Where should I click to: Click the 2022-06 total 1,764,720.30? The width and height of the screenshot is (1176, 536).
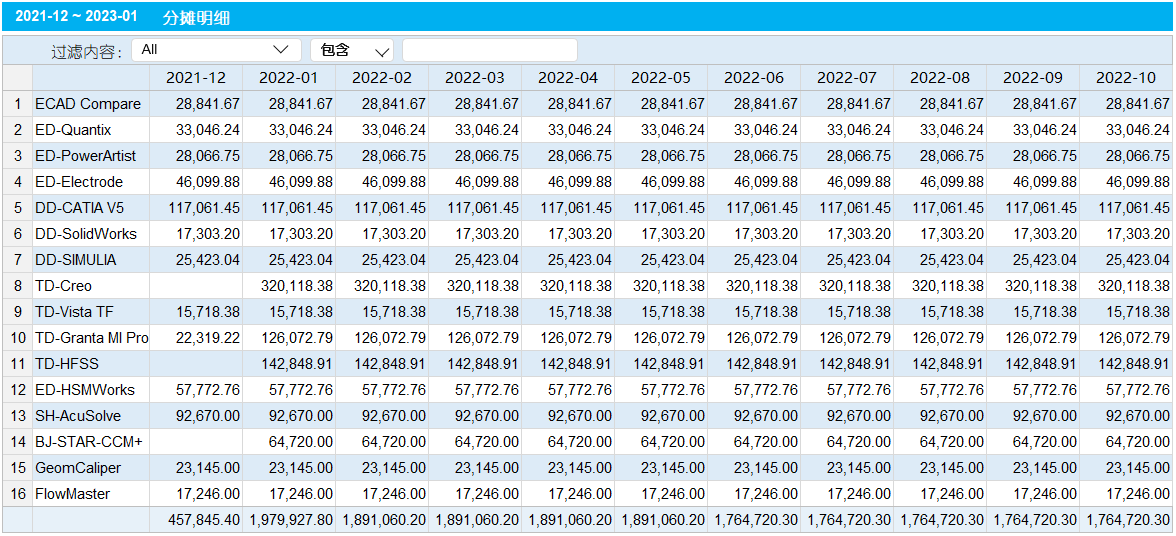[756, 520]
